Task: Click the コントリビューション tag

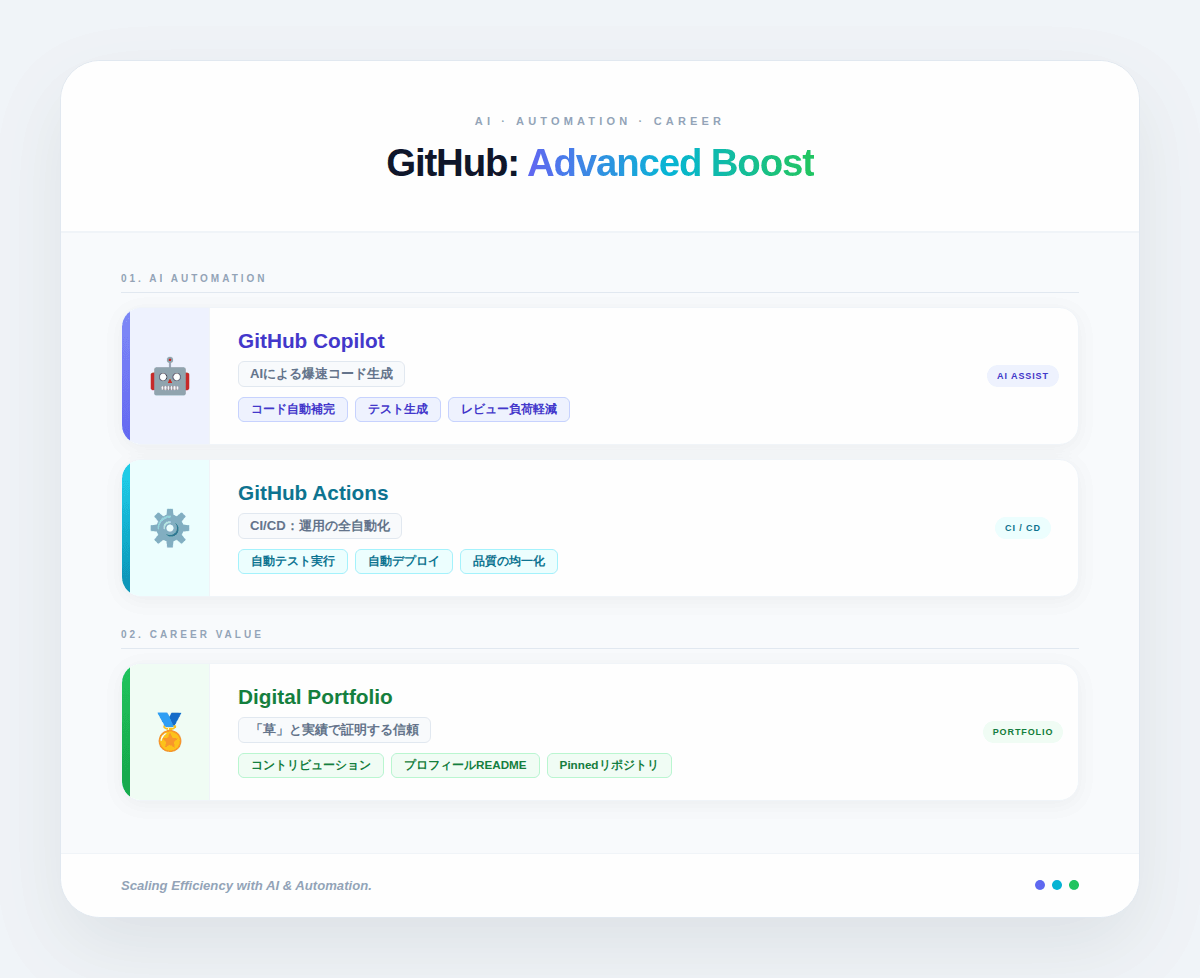Action: [311, 765]
